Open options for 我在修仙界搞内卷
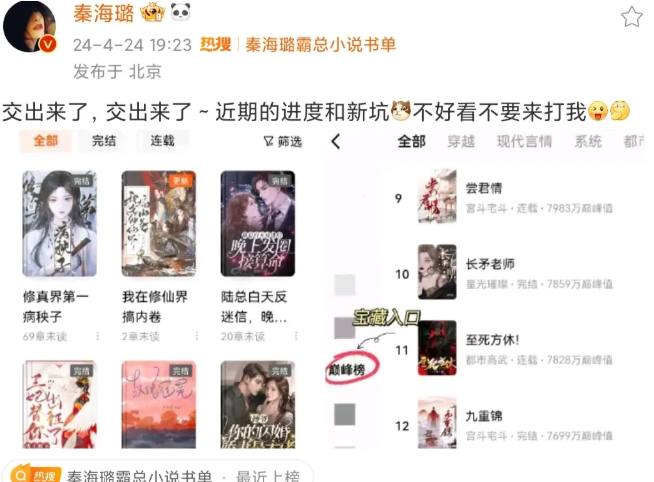654x482 pixels. coord(197,336)
